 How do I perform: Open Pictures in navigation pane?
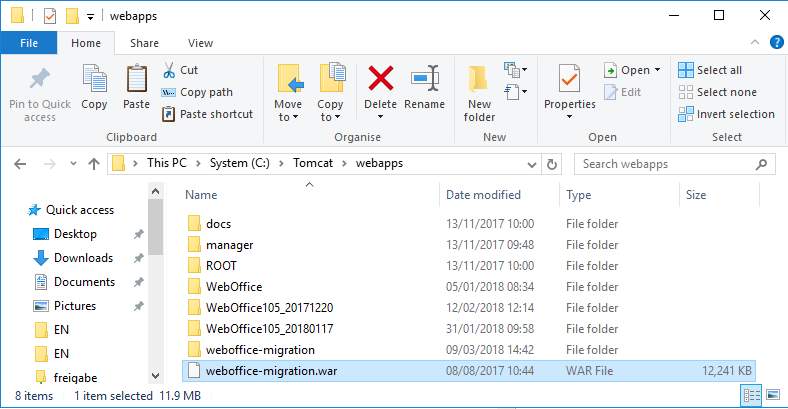[75, 306]
